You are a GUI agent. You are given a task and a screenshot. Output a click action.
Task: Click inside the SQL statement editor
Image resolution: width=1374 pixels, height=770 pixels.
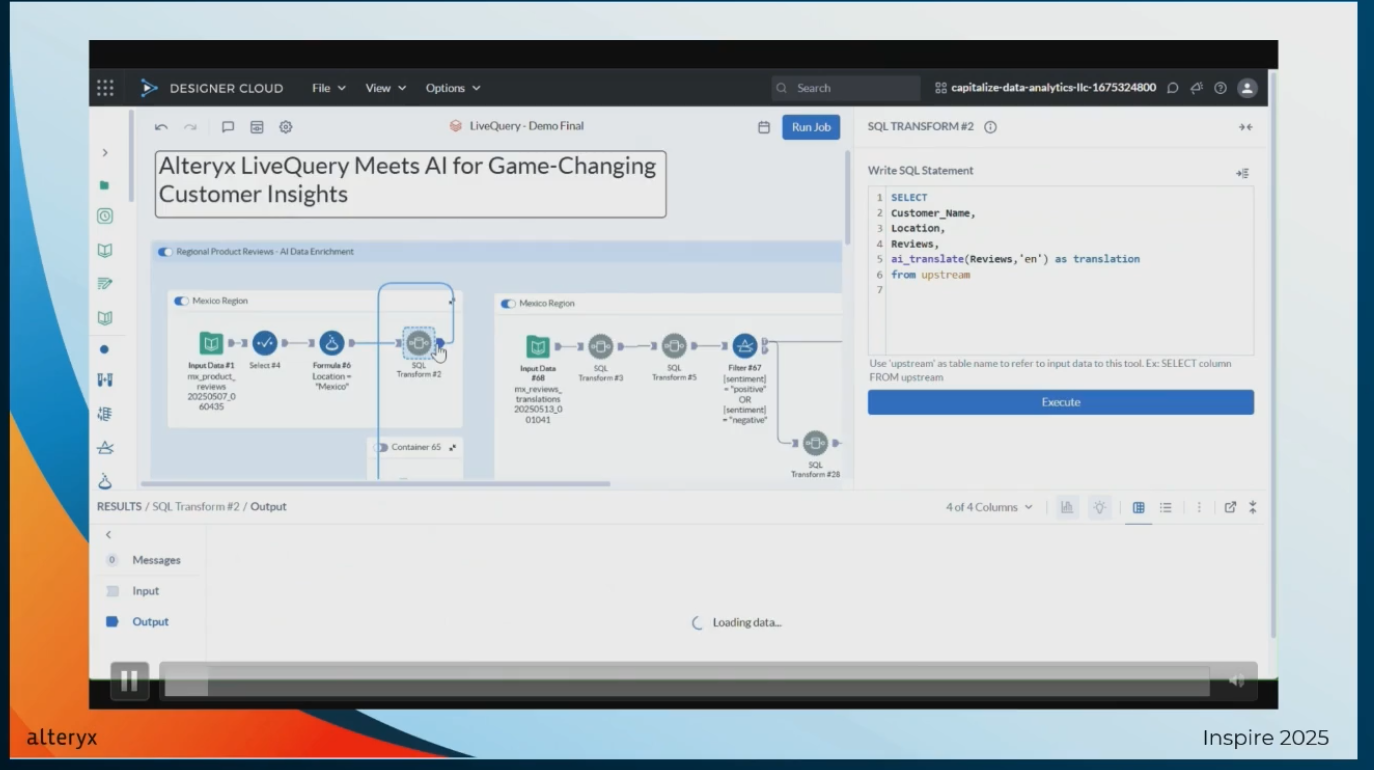tap(1061, 270)
